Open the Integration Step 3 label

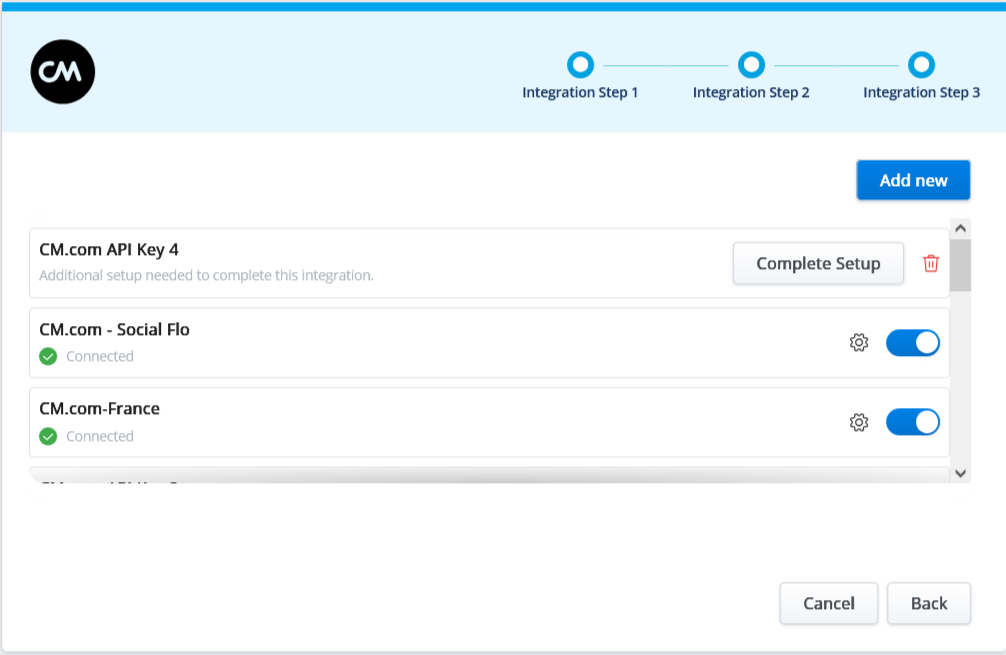[921, 92]
